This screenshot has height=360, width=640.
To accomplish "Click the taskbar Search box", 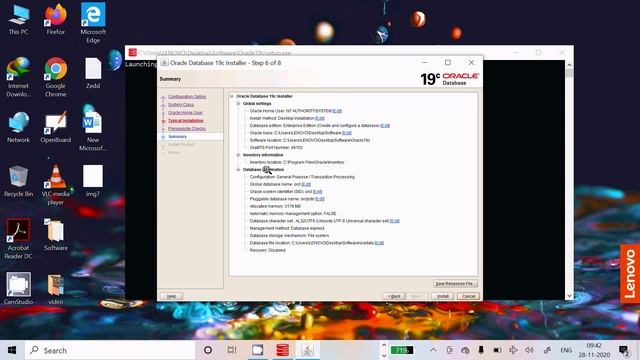I will [x=110, y=350].
